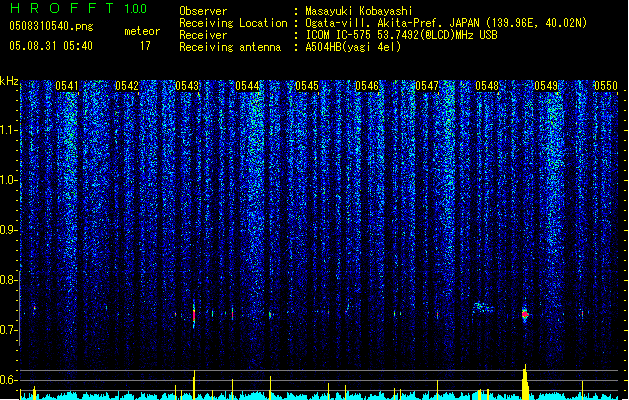The image size is (629, 400).
Task: Select antenna value A504HB(yagi 4el)
Action: pos(353,47)
